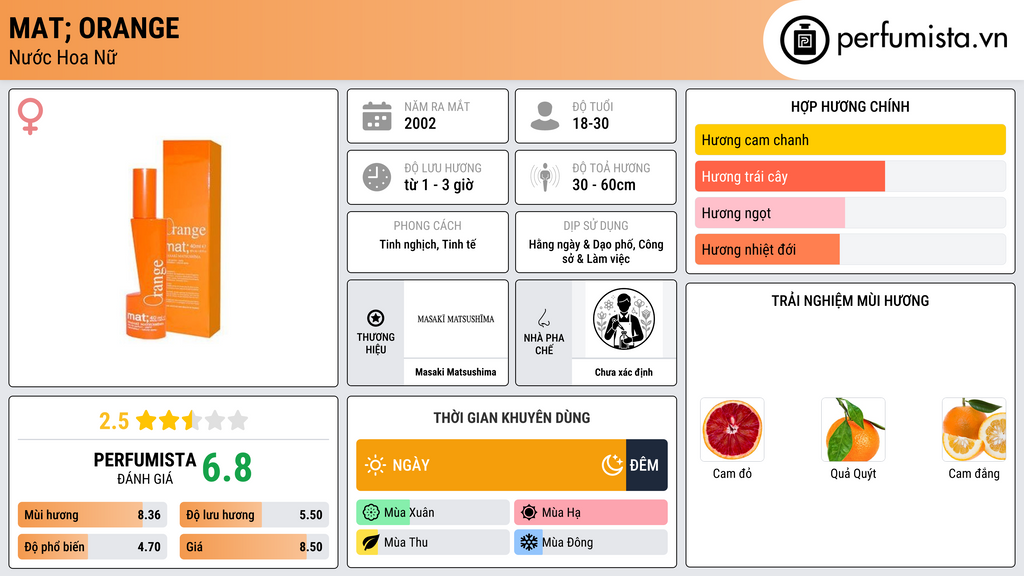This screenshot has width=1024, height=576.
Task: Click the age range value 18-30
Action: [x=590, y=123]
